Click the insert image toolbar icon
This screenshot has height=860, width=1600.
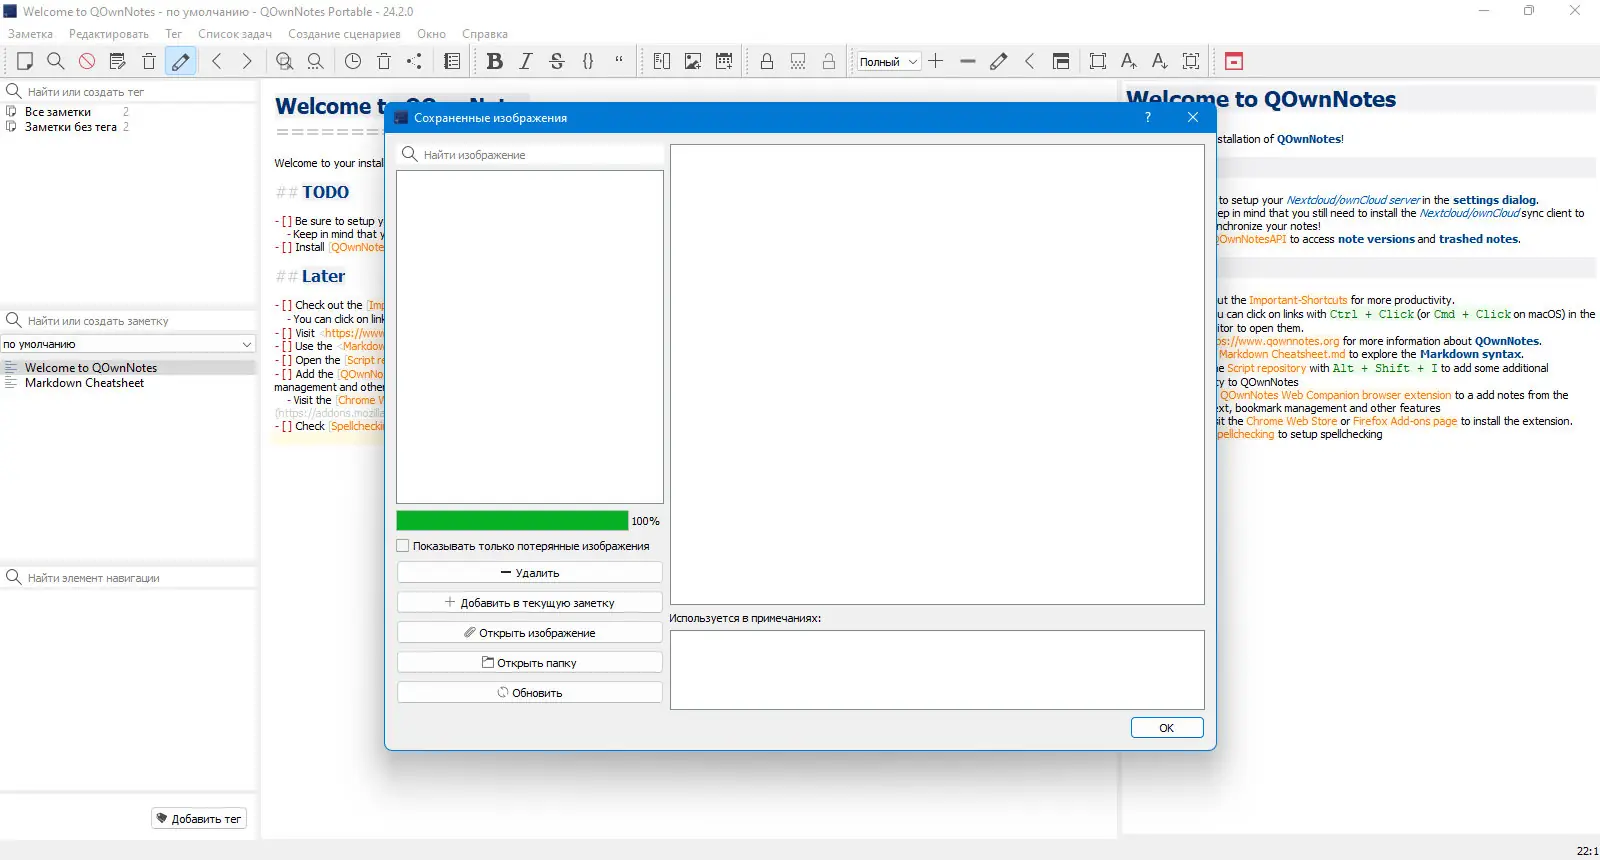point(693,61)
